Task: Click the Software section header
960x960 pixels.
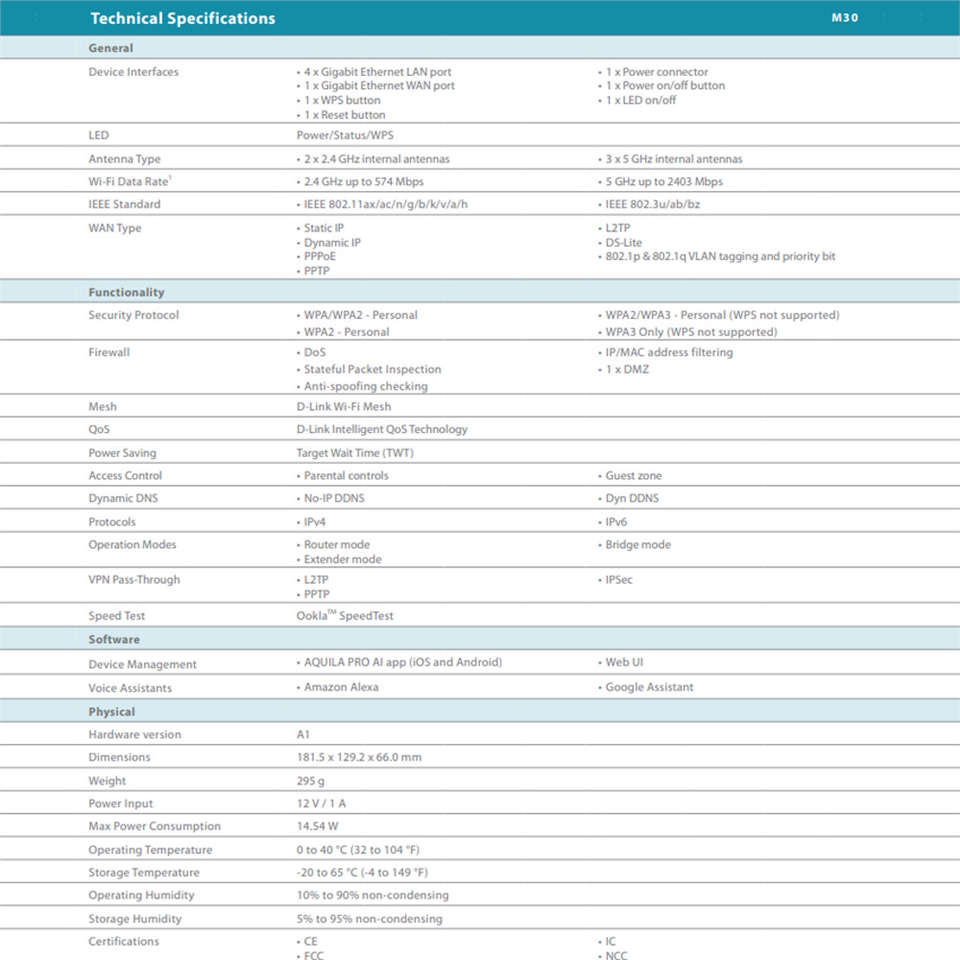Action: tap(114, 639)
